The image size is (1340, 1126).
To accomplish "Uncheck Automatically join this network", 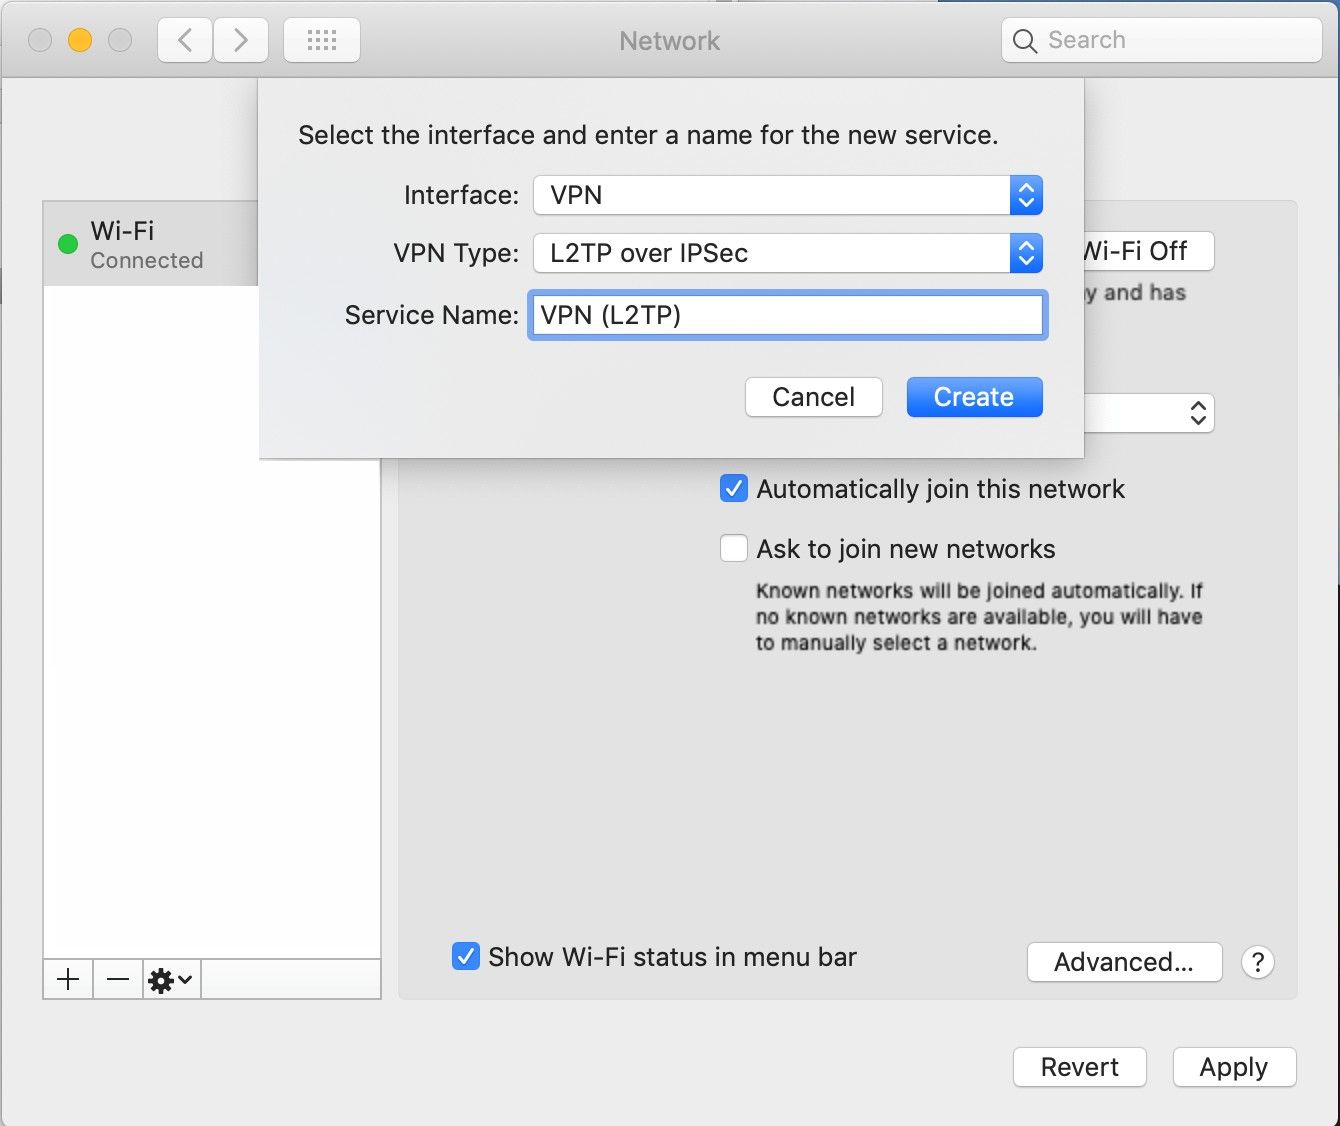I will point(734,488).
